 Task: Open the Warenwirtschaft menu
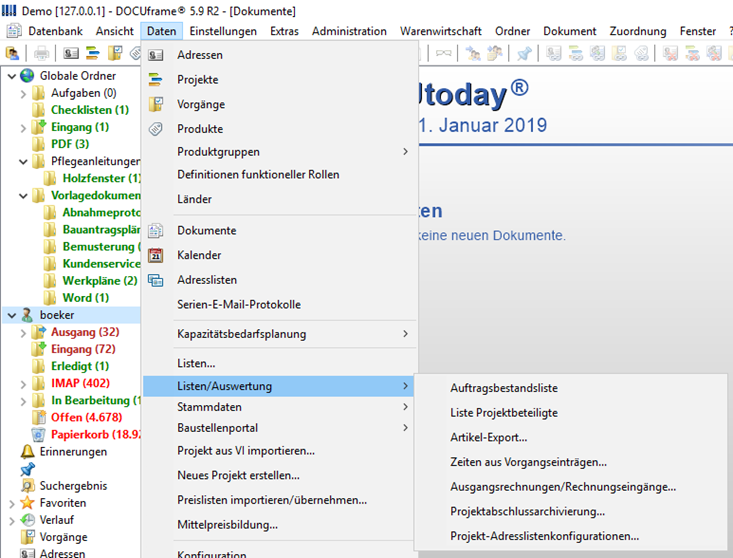click(440, 31)
